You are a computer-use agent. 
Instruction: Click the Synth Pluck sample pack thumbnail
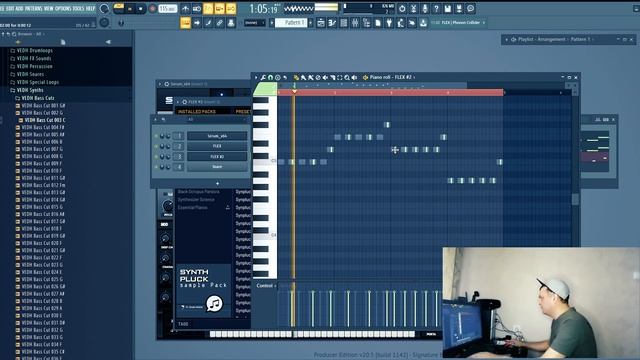(x=203, y=291)
